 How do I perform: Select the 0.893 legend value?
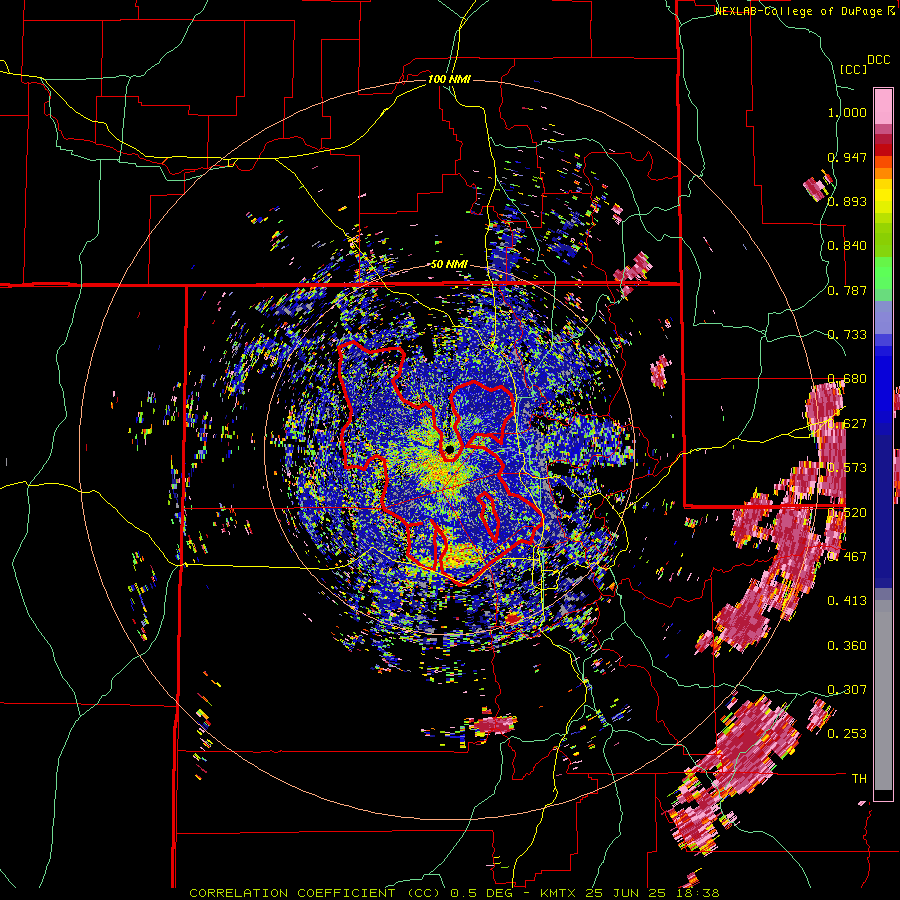847,201
